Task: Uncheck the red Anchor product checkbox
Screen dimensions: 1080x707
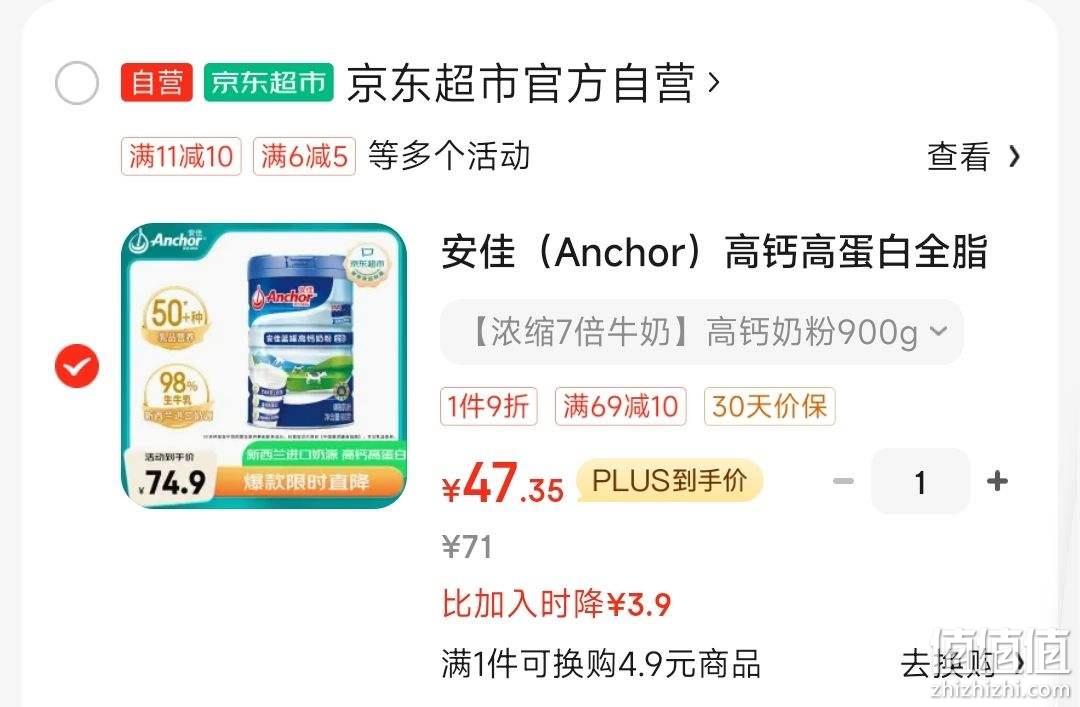Action: tap(76, 365)
